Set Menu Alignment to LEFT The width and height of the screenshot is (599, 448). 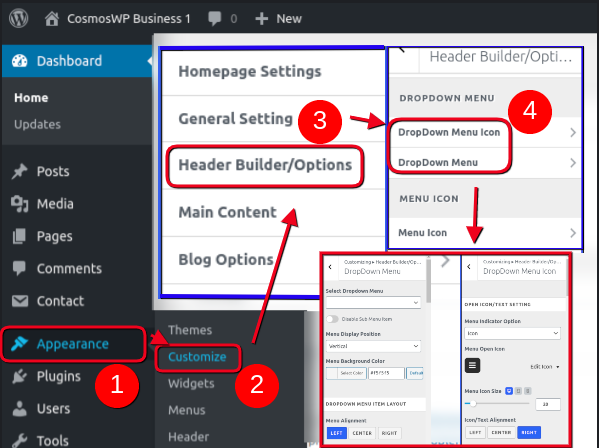click(337, 433)
